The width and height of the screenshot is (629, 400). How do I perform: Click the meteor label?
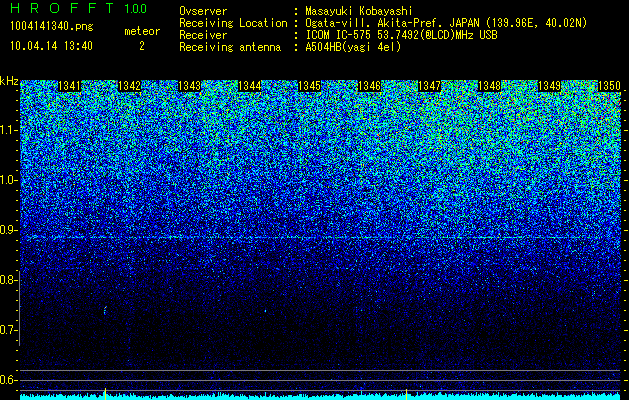pos(142,31)
